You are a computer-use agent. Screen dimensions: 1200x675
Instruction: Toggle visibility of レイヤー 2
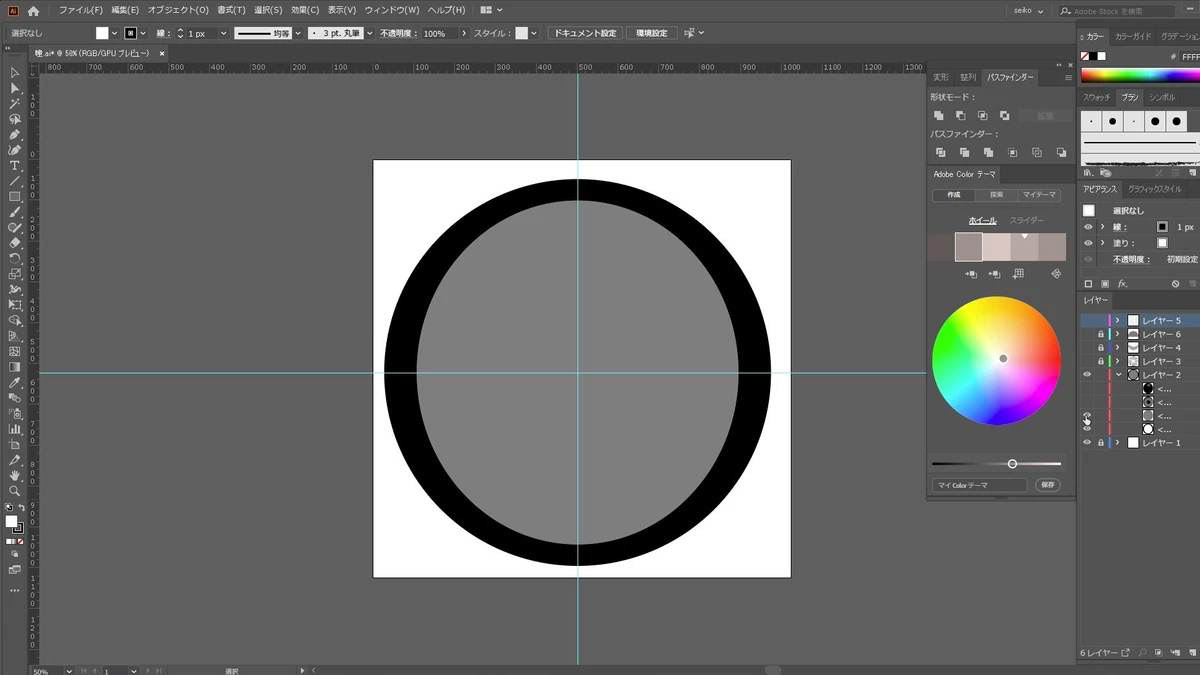1088,375
